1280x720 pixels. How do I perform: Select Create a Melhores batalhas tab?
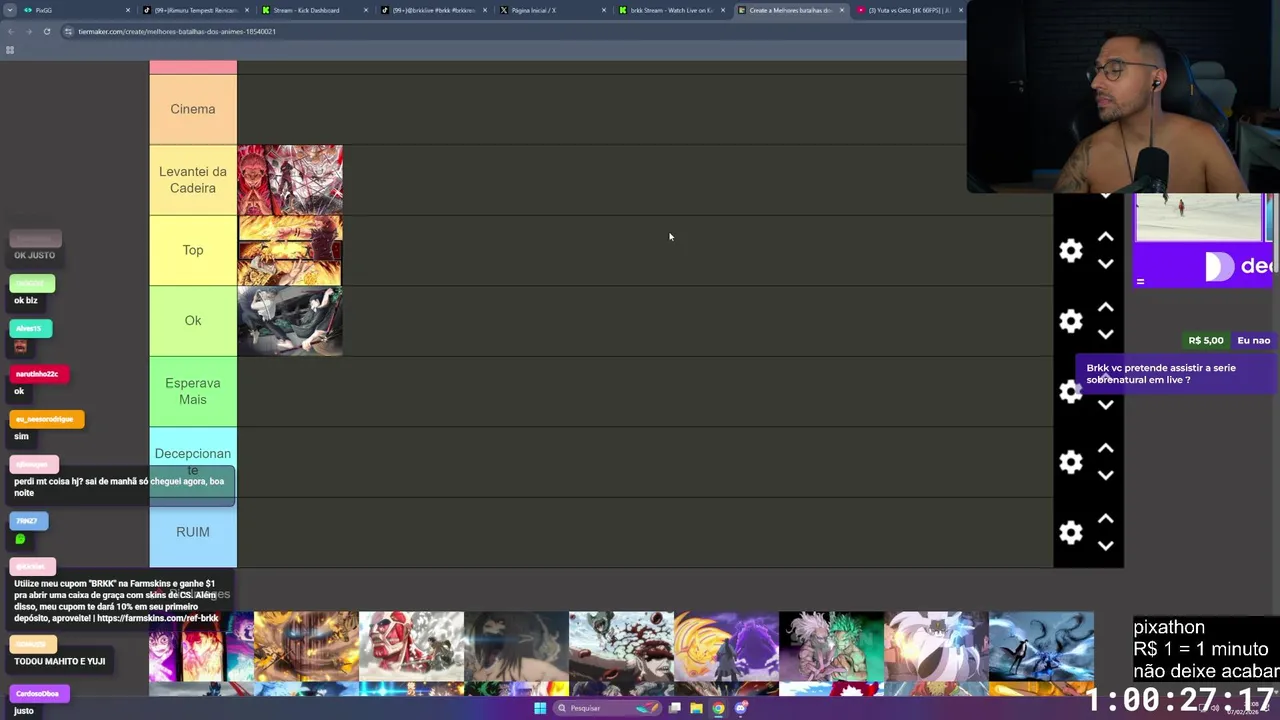[x=790, y=10]
